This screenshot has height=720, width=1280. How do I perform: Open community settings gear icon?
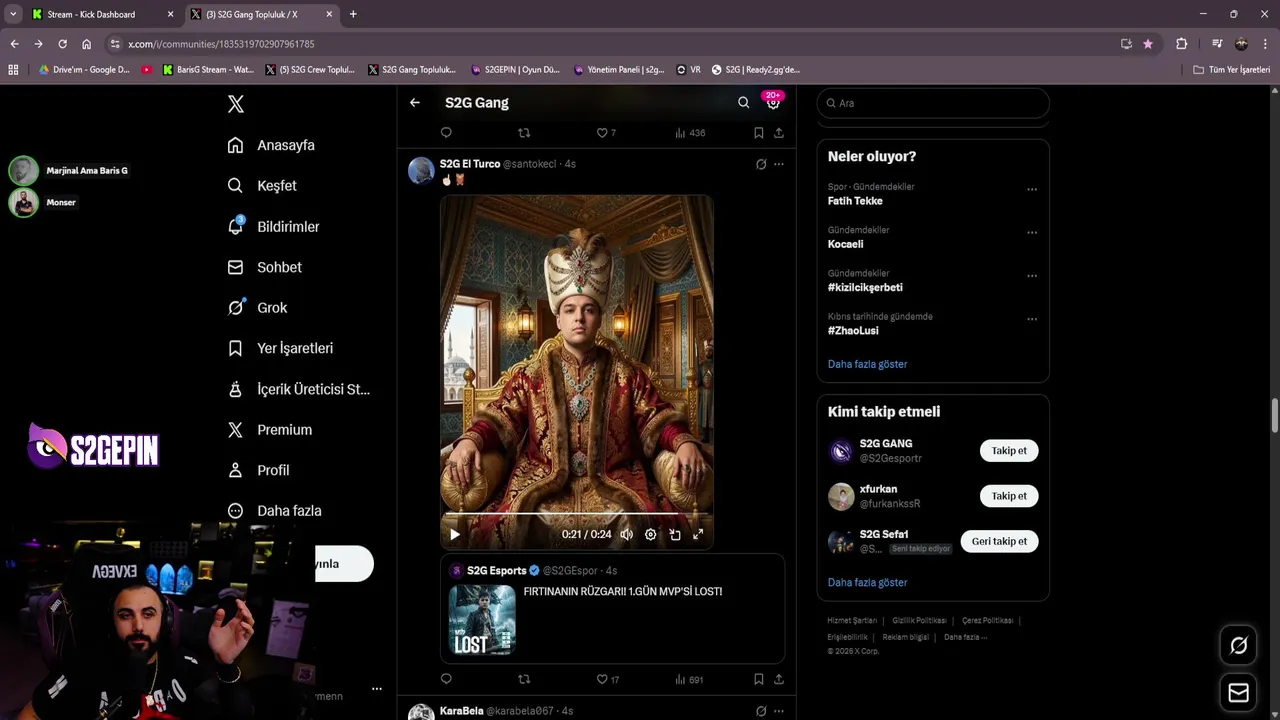point(773,102)
